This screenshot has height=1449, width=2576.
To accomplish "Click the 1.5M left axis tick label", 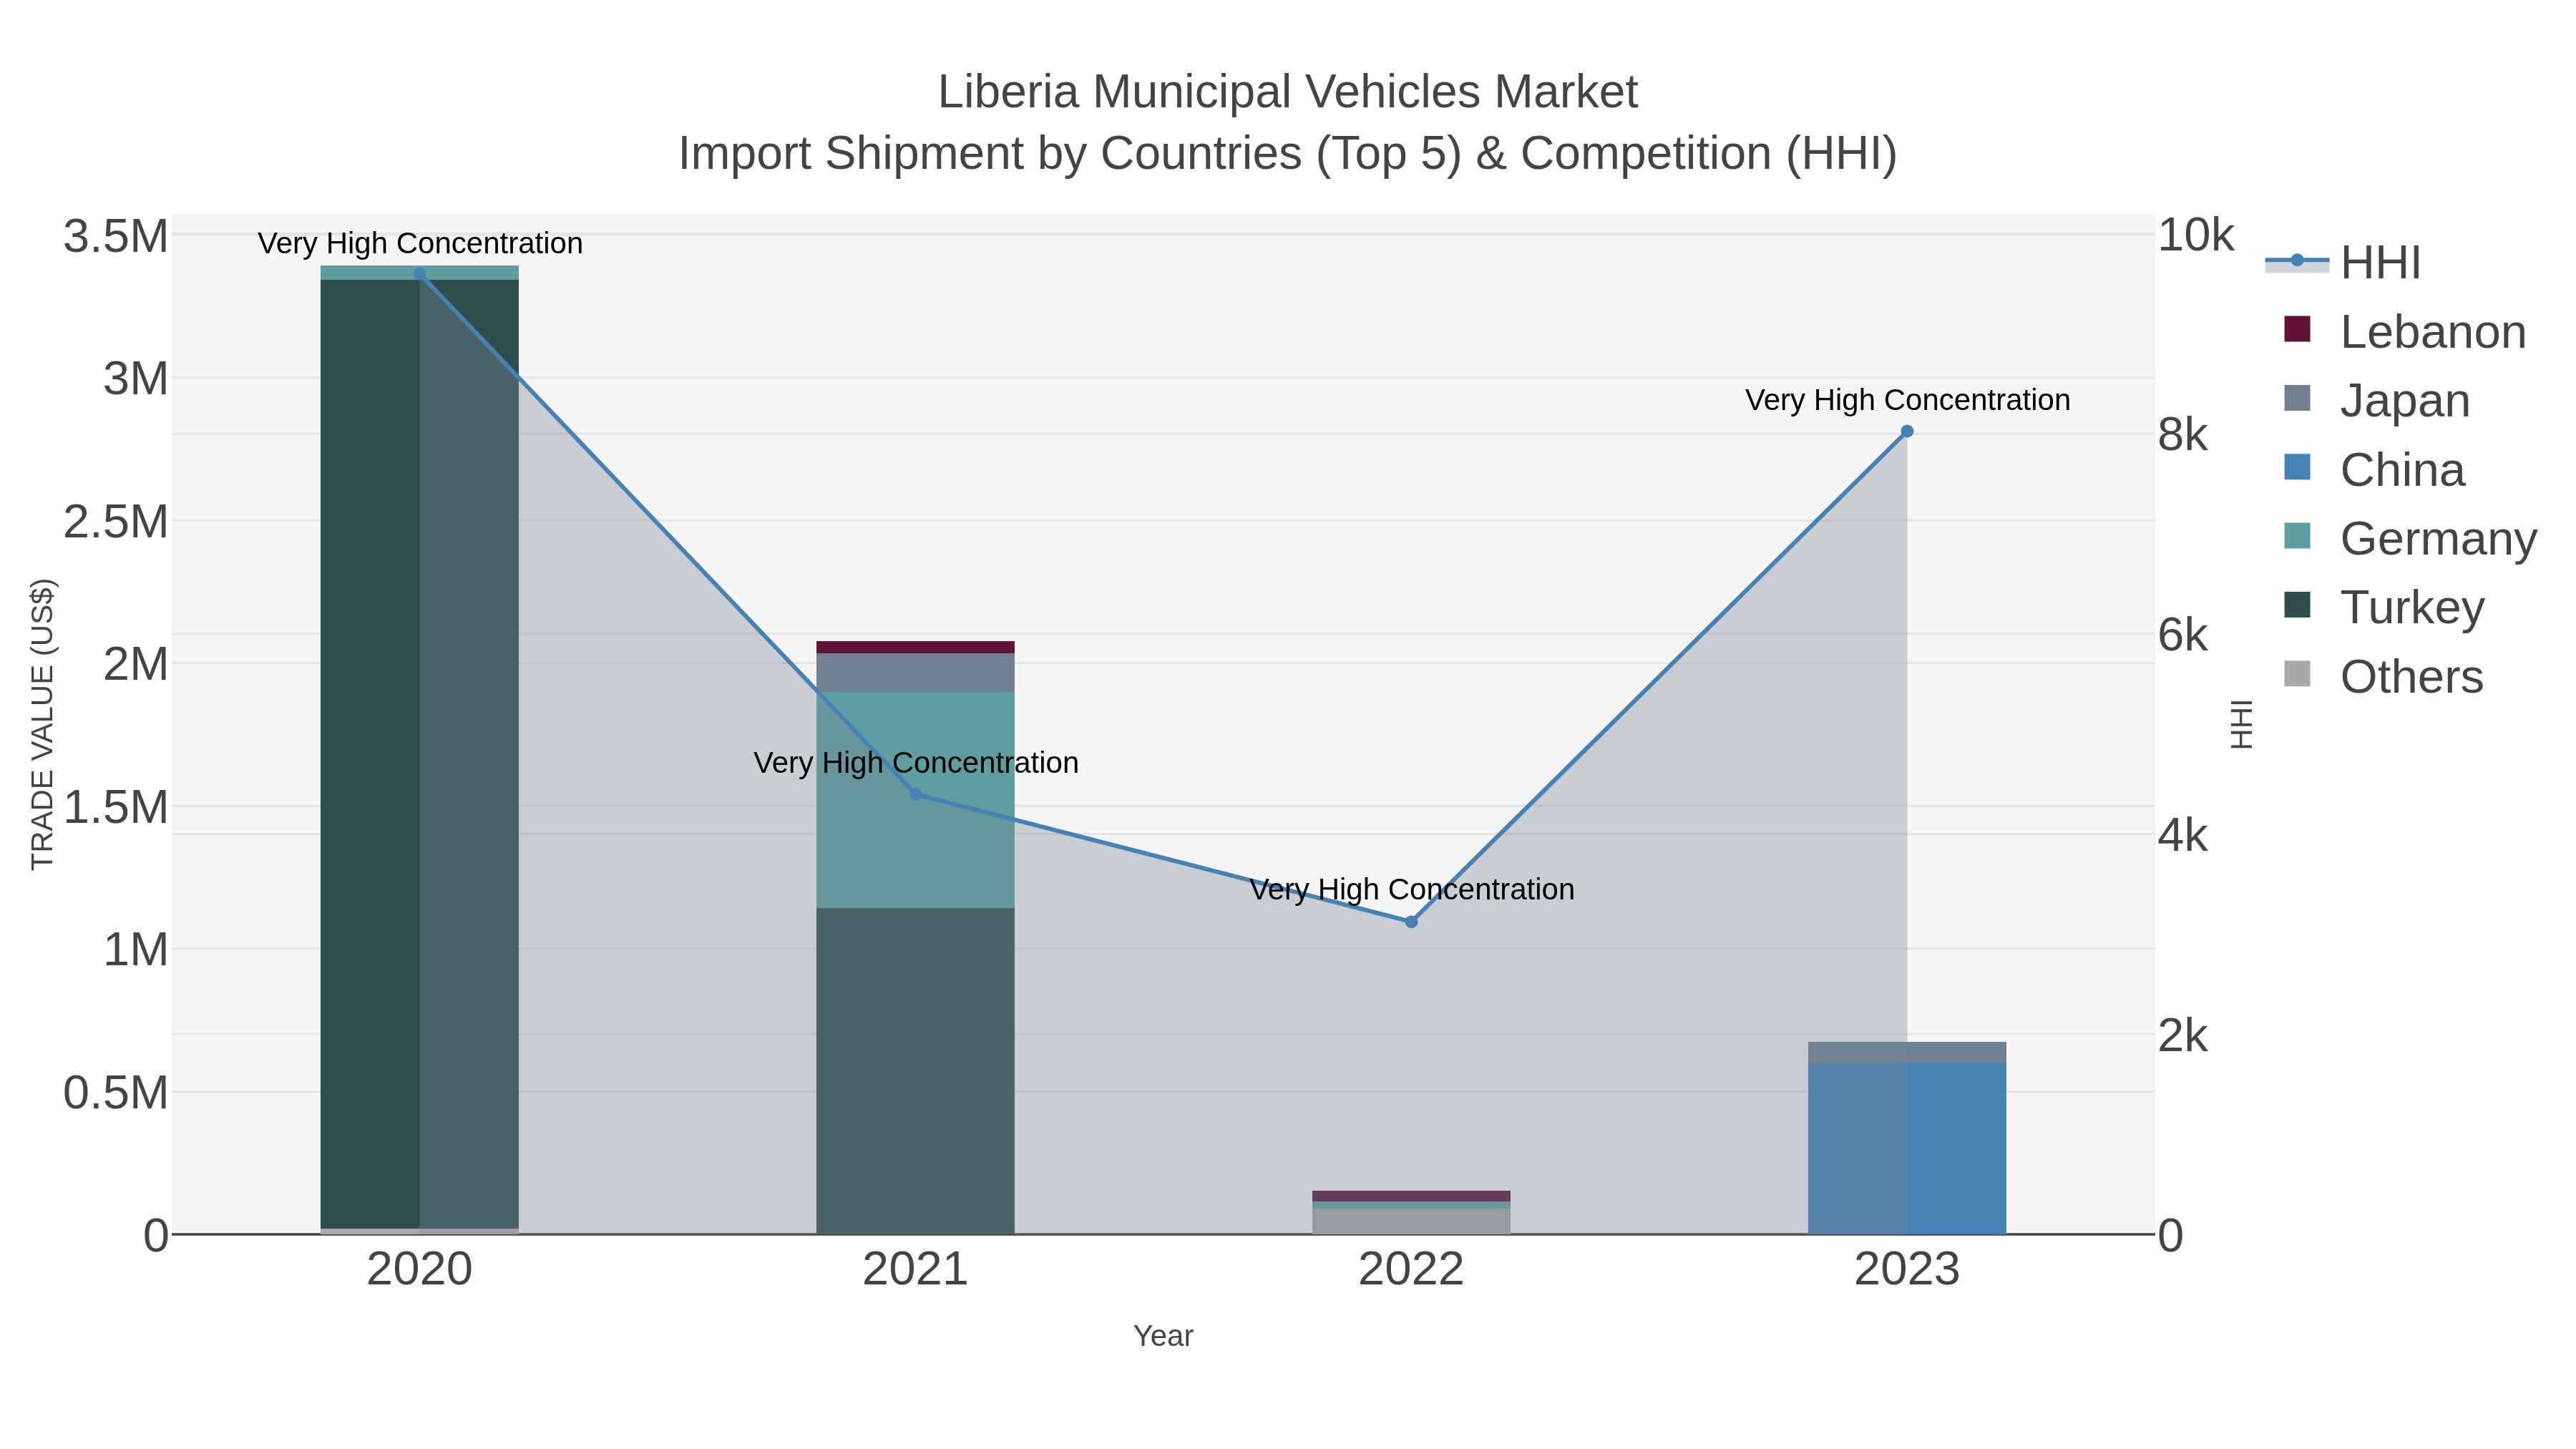I will (116, 807).
